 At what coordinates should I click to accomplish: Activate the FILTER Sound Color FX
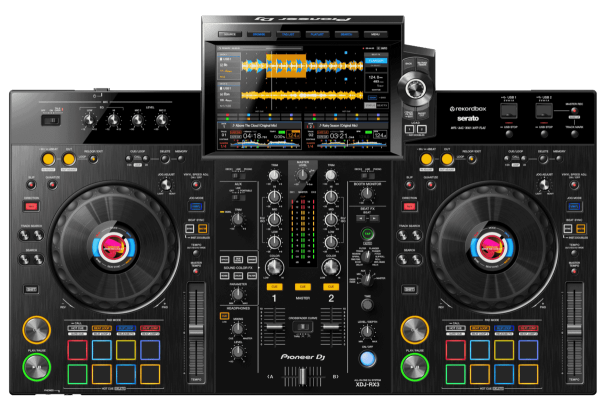point(252,275)
